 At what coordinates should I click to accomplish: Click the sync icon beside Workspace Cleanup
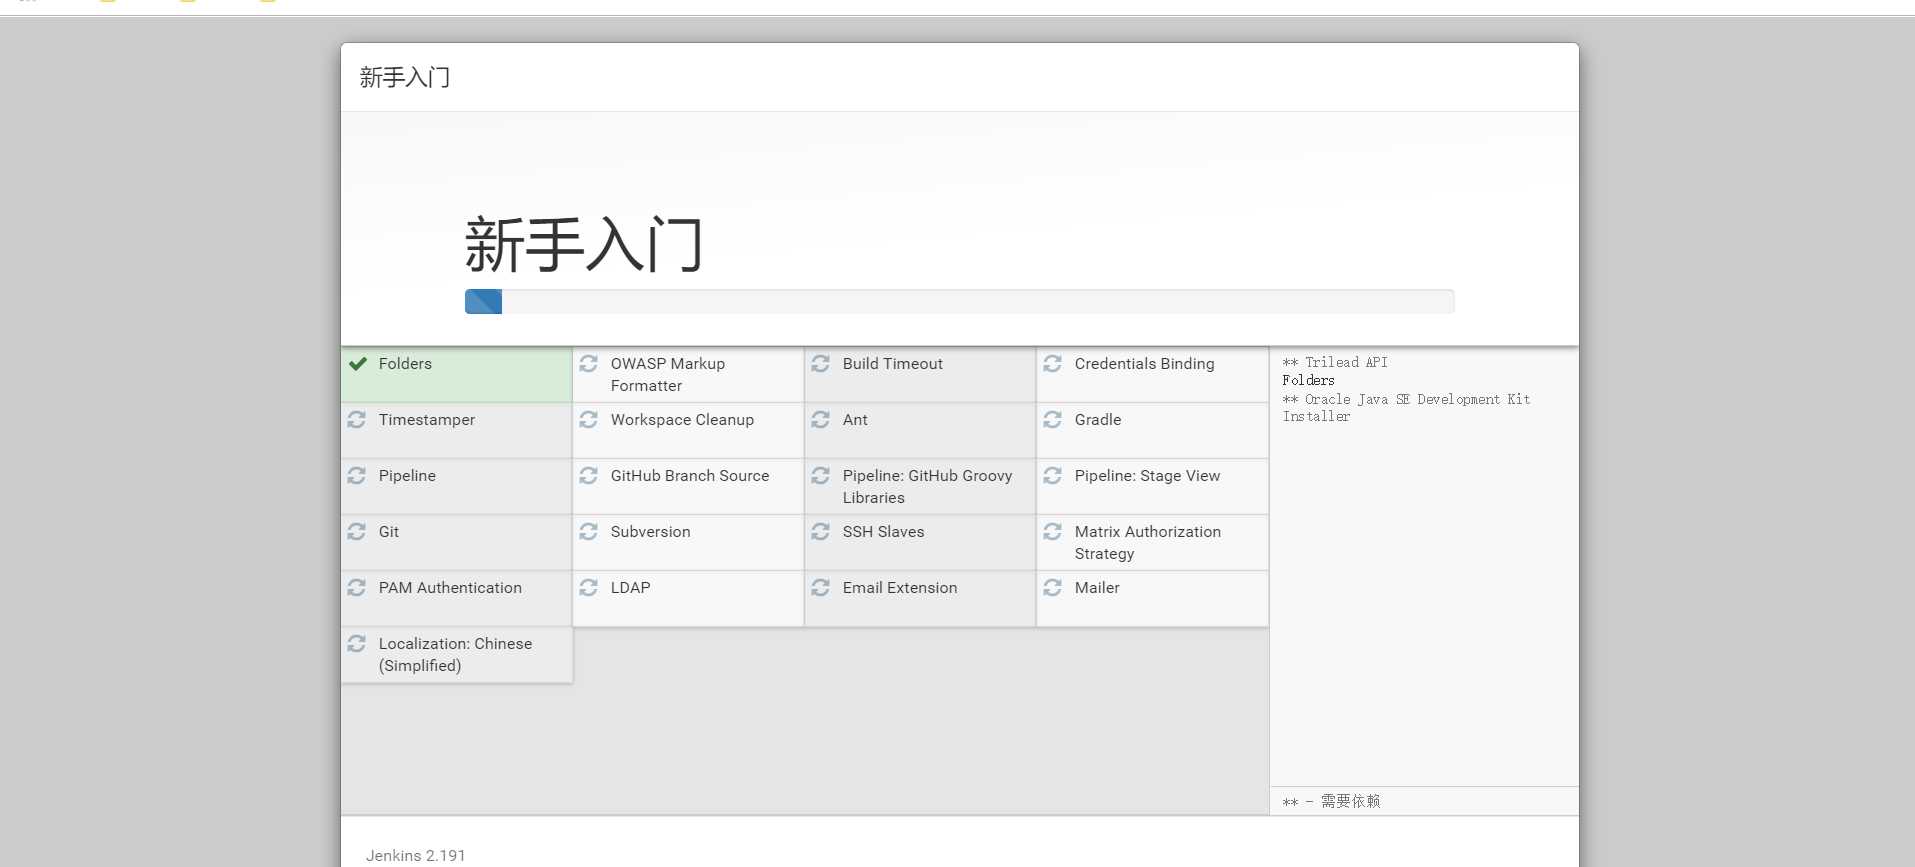[589, 420]
